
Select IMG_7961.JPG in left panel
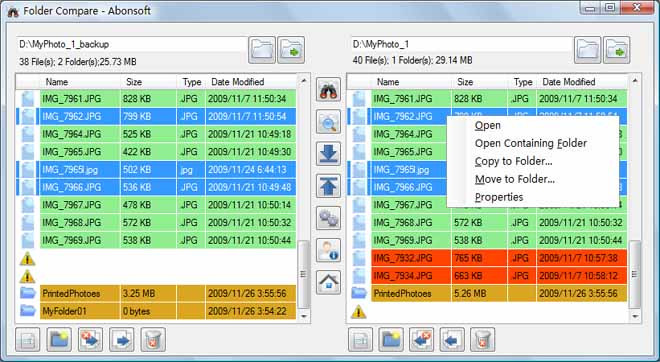tap(72, 99)
